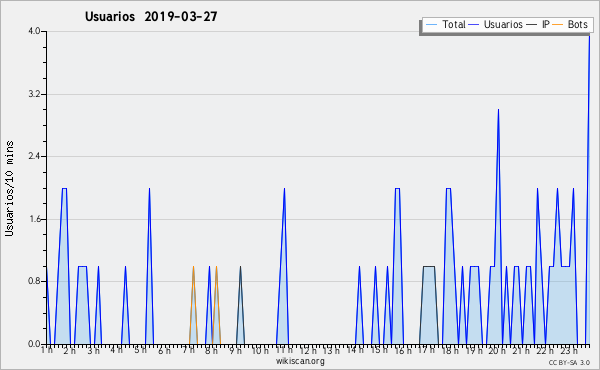Image resolution: width=600 pixels, height=370 pixels.
Task: Click the 13 h x-axis label
Action: [x=331, y=351]
